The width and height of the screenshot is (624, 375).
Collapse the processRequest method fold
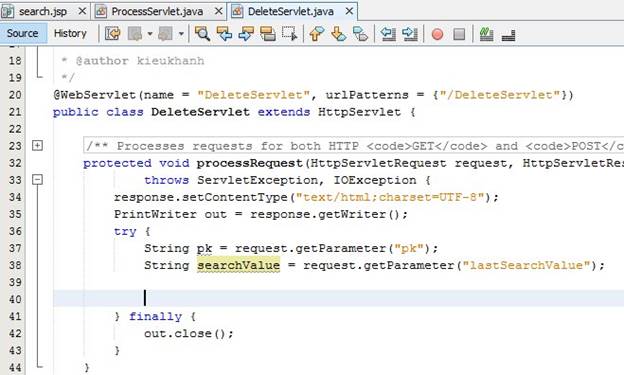click(x=37, y=180)
